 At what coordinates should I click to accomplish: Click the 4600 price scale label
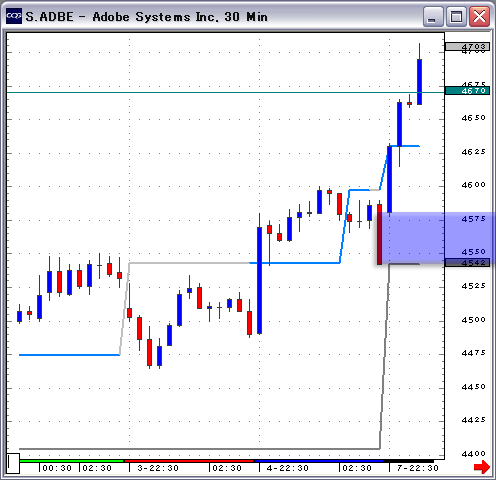[474, 185]
